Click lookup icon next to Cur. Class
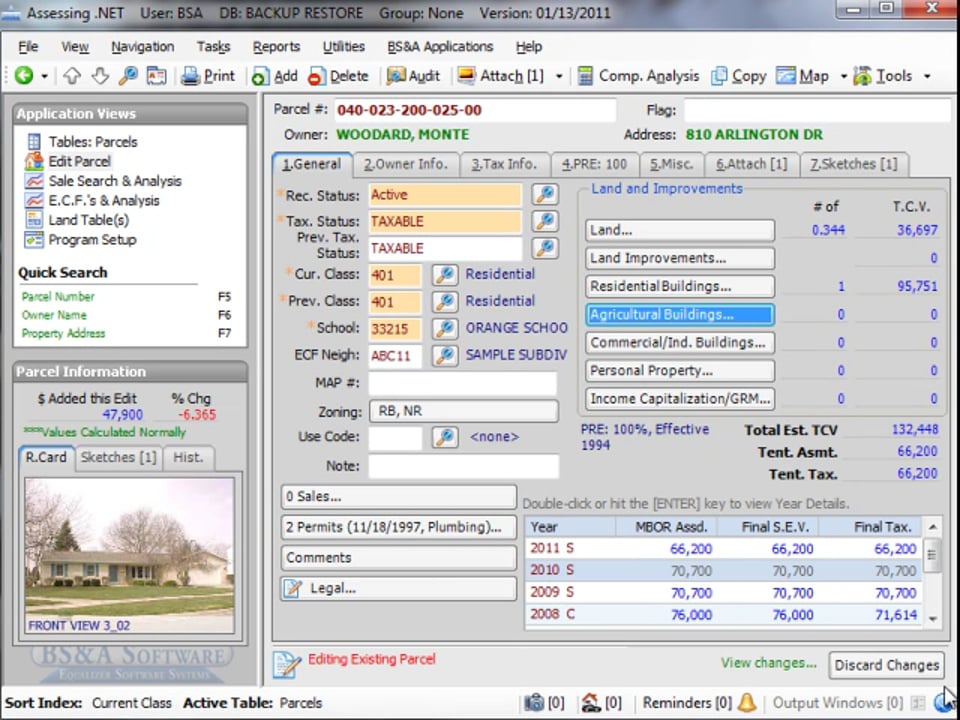Viewport: 960px width, 720px height. [445, 274]
